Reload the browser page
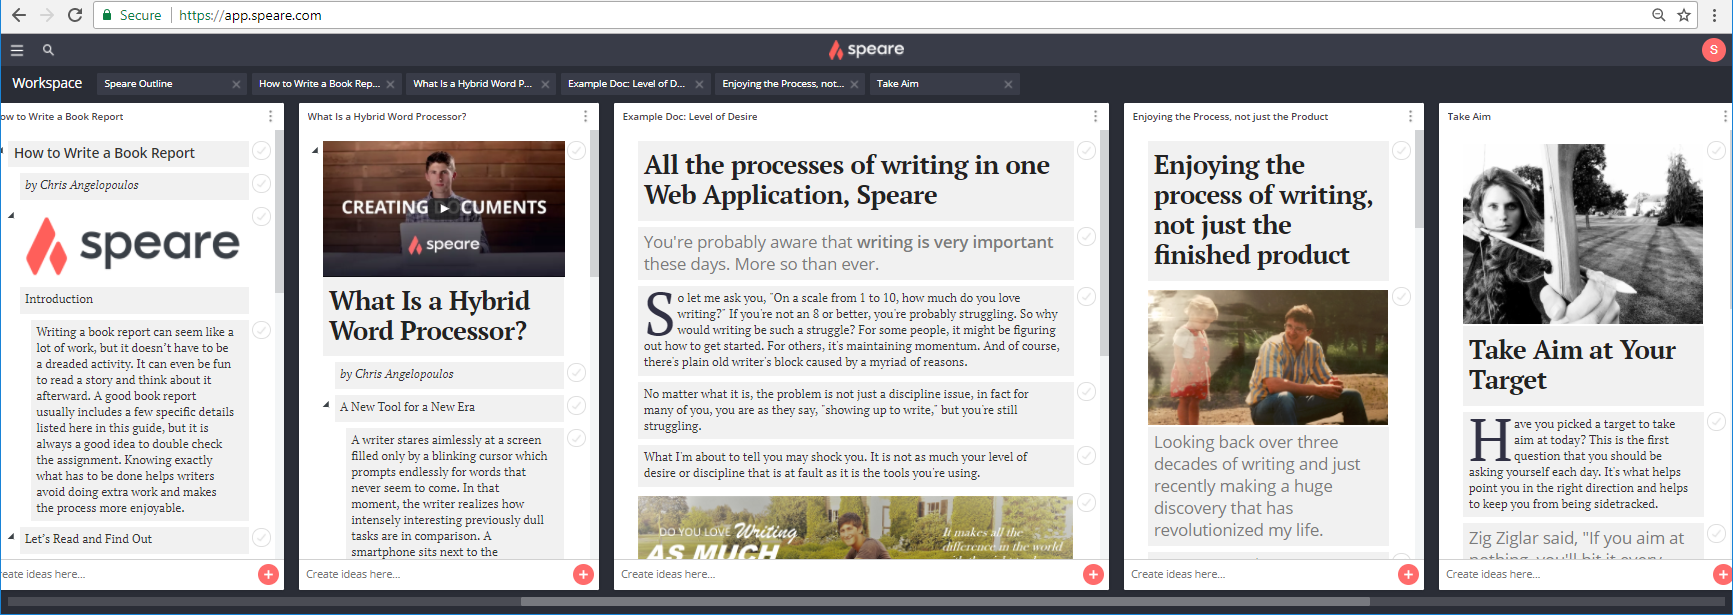The height and width of the screenshot is (615, 1733). [x=75, y=15]
